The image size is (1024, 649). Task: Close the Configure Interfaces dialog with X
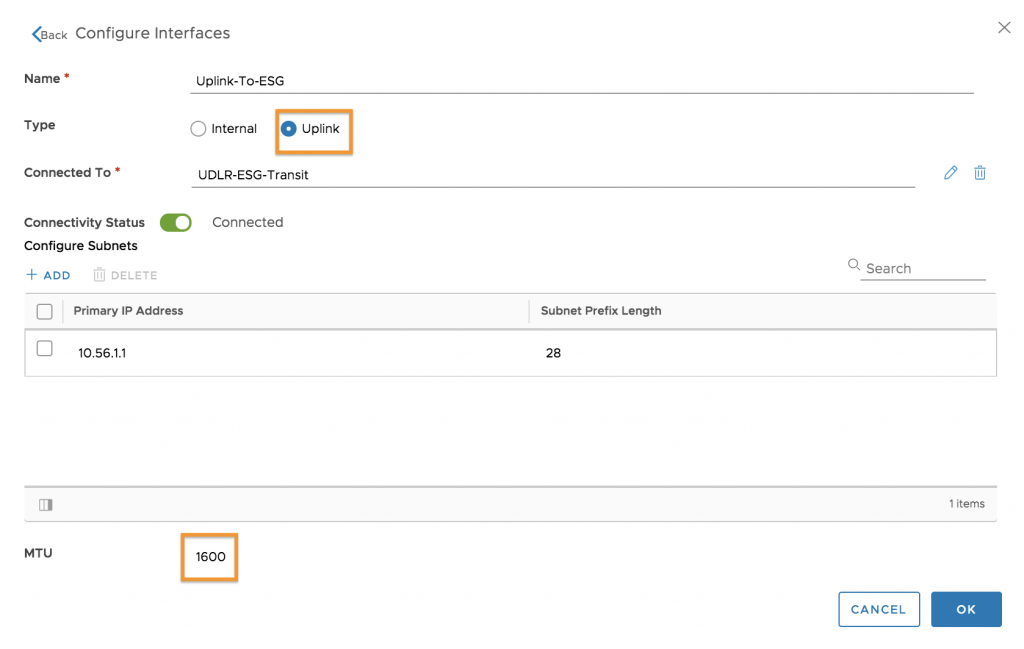coord(1004,27)
